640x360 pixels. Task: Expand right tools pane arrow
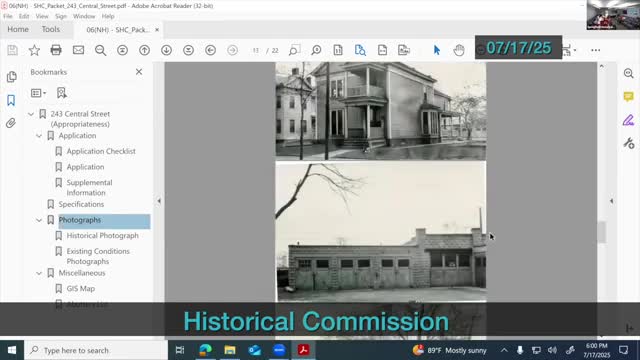(x=611, y=201)
